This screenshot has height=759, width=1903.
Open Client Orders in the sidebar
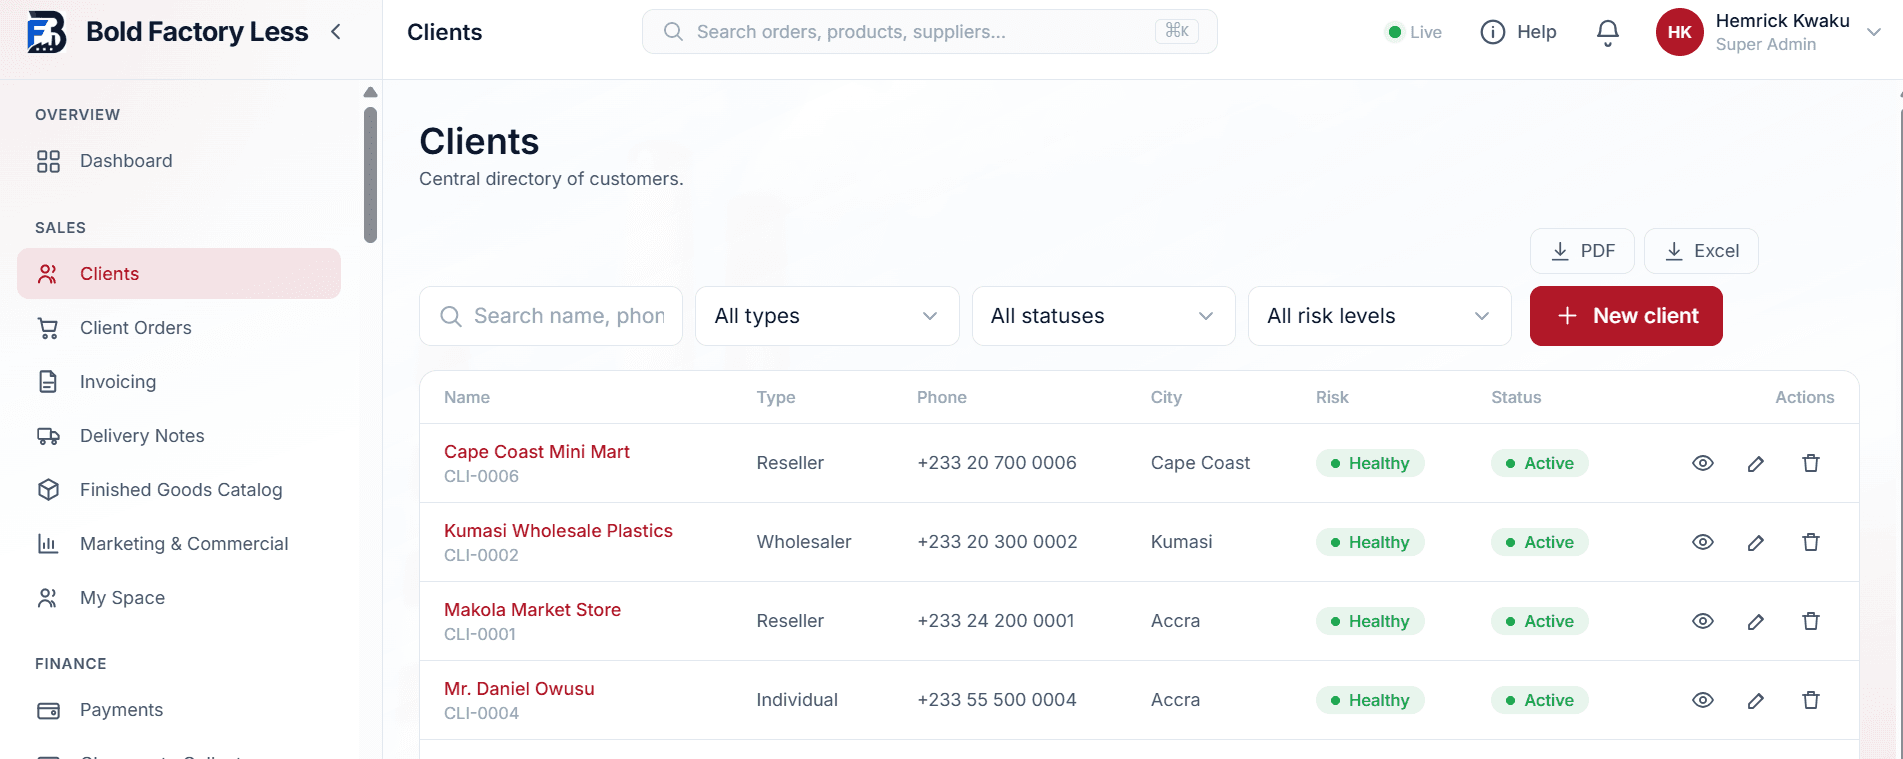(x=180, y=328)
